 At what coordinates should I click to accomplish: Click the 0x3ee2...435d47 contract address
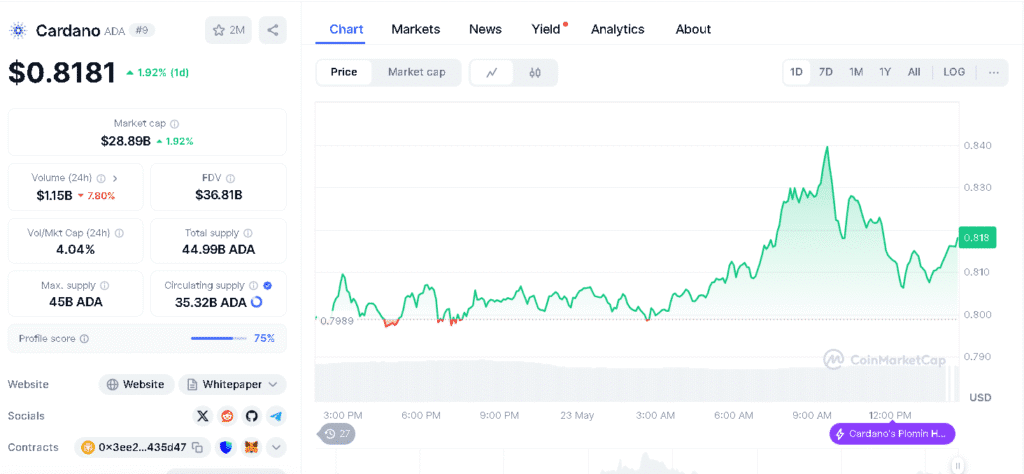tap(142, 447)
